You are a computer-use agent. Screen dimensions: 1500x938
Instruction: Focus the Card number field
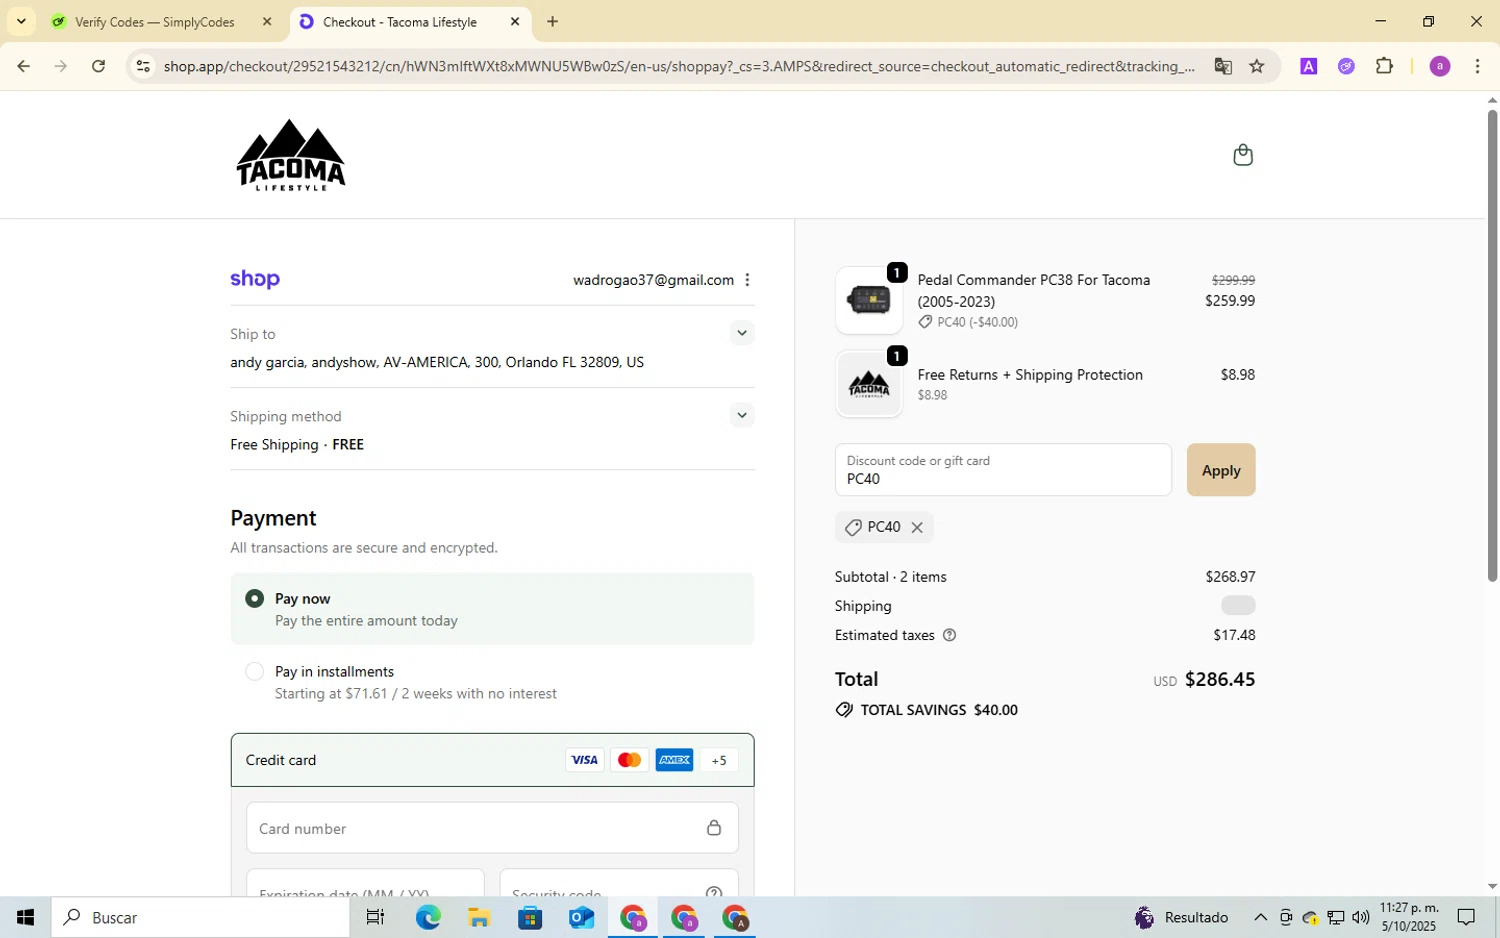492,828
